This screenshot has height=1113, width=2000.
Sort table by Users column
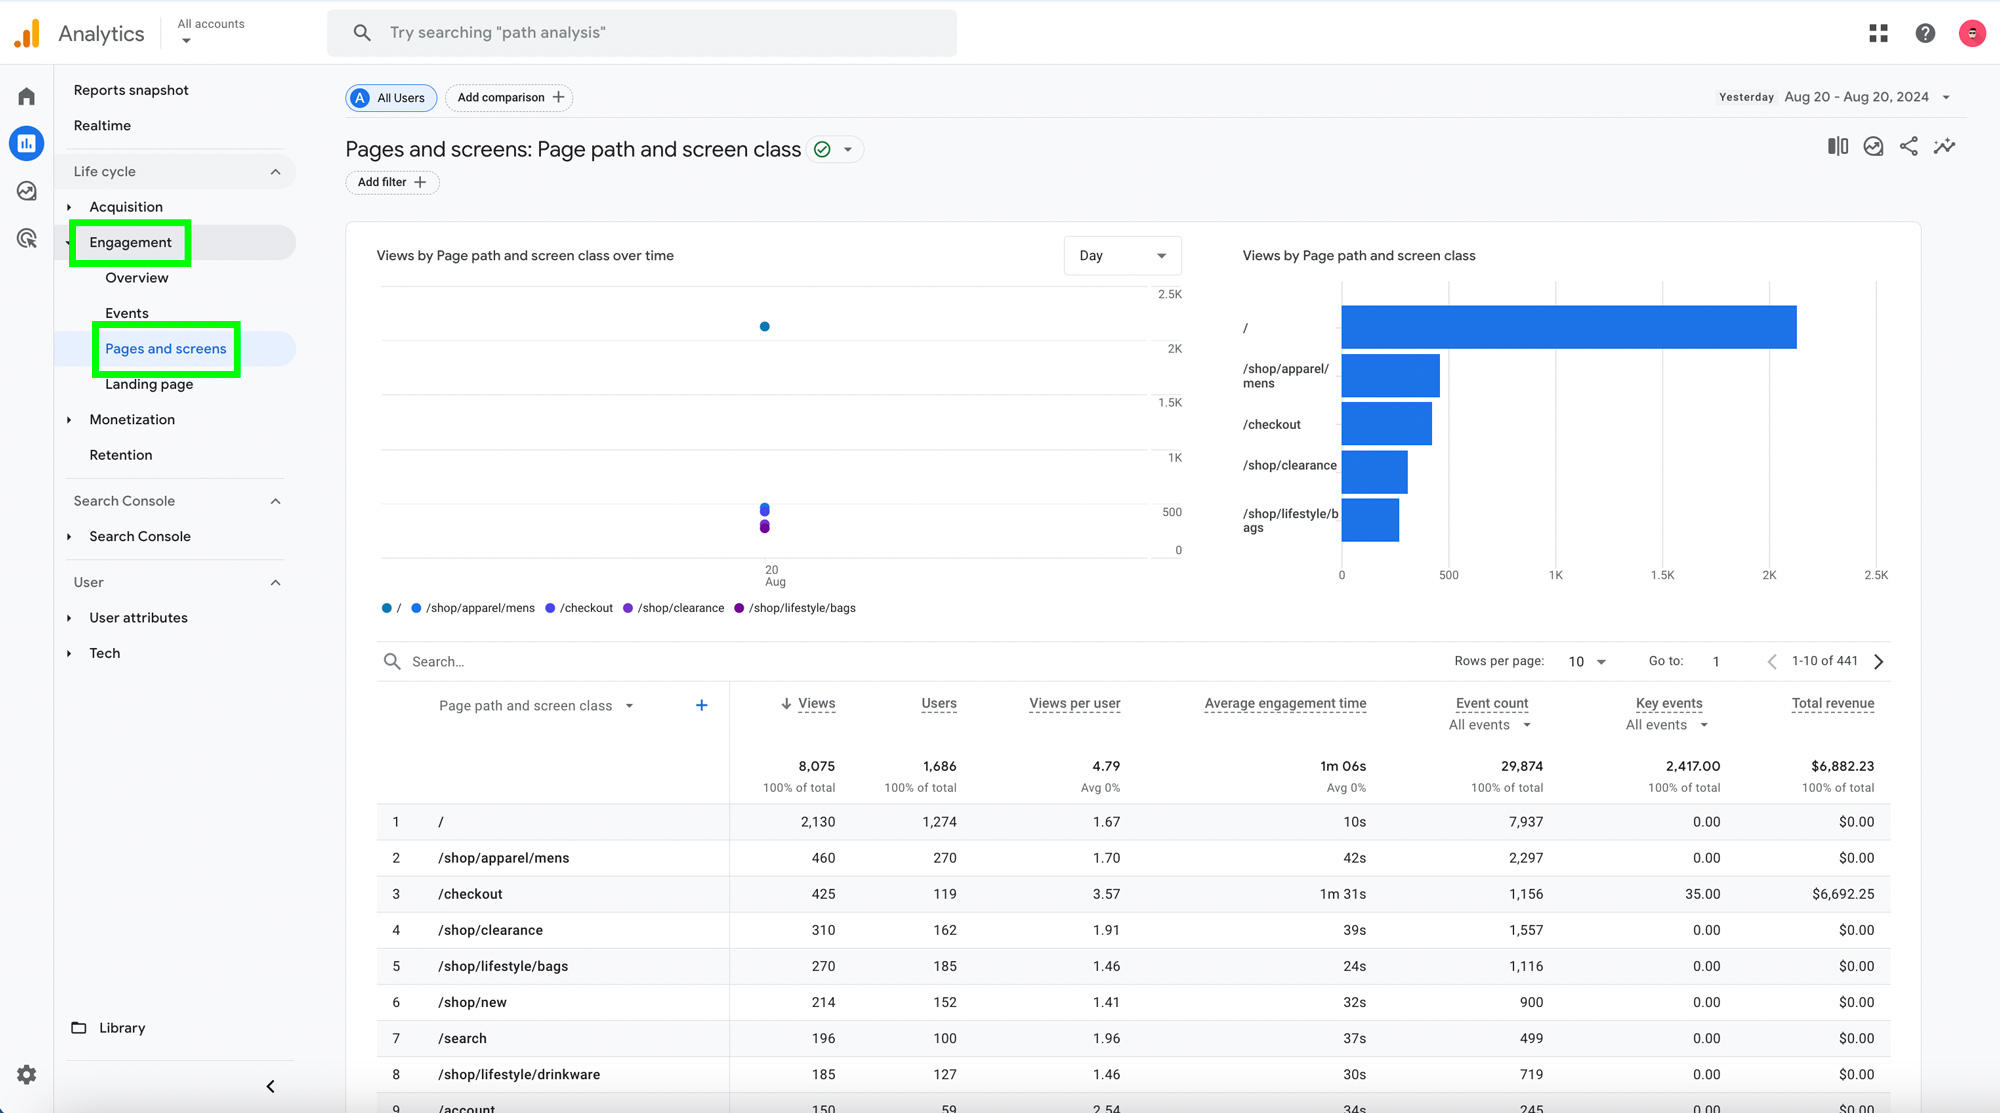[939, 704]
